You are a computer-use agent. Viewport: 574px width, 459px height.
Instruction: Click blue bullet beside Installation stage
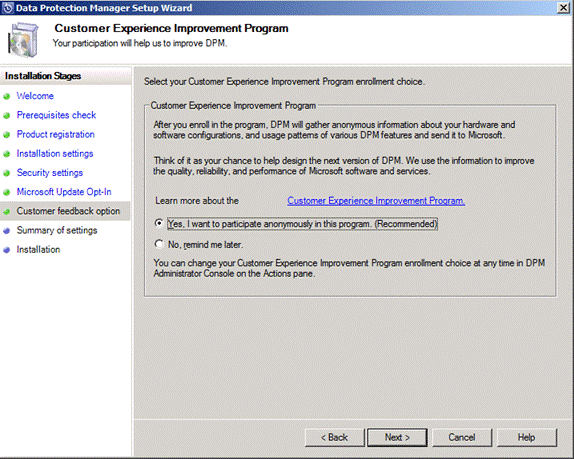tap(7, 250)
